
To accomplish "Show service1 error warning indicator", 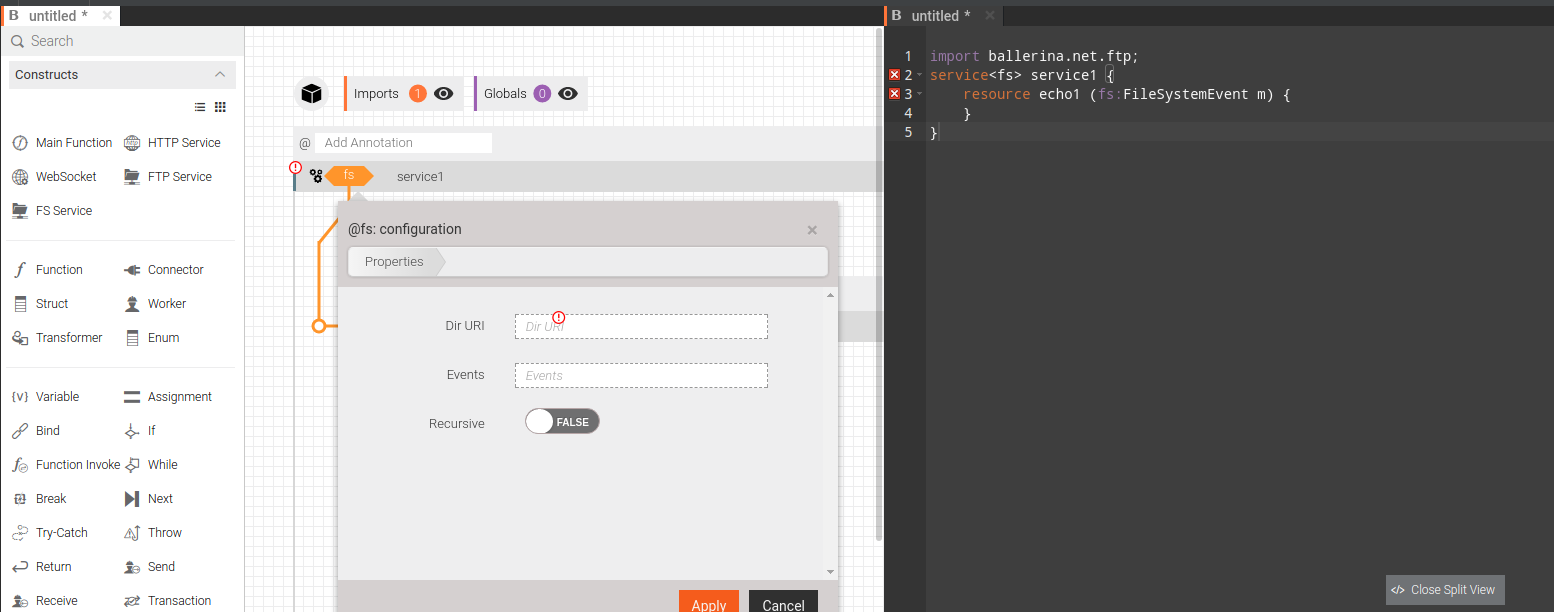I will point(295,167).
